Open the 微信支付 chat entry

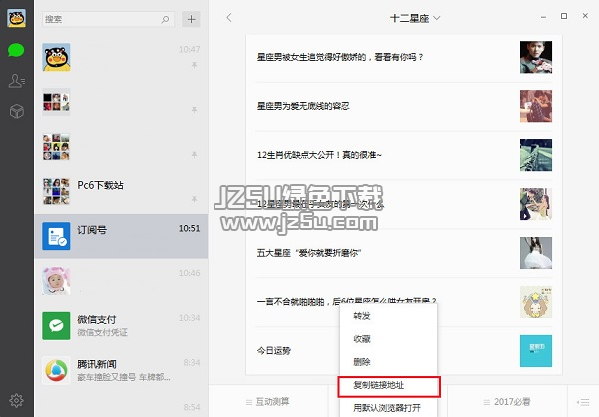click(121, 325)
